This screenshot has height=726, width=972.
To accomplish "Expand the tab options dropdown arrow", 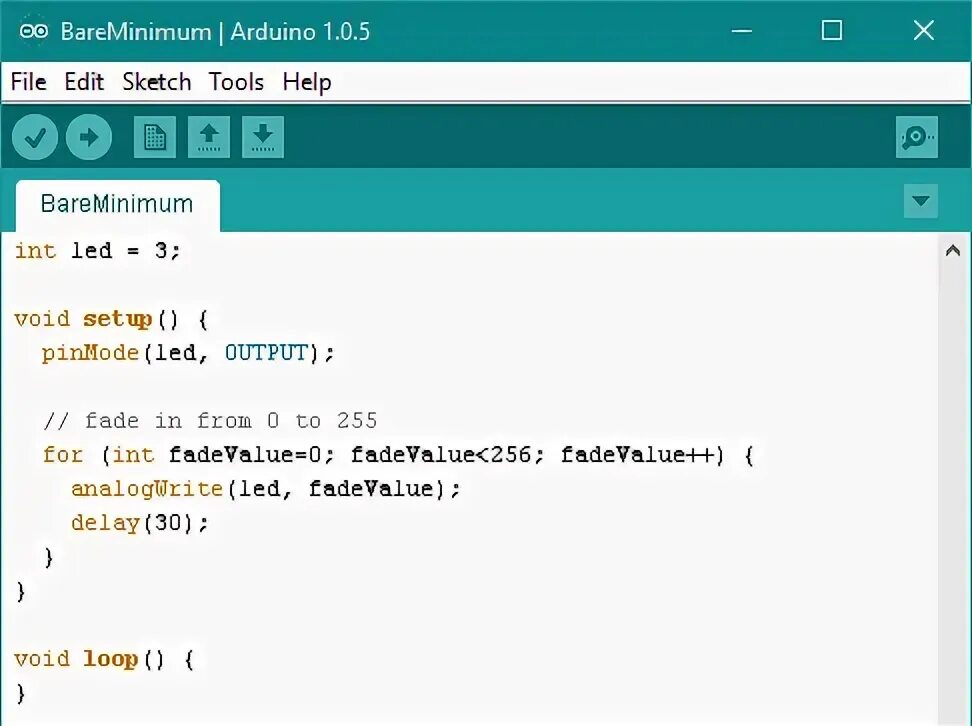I will 921,201.
